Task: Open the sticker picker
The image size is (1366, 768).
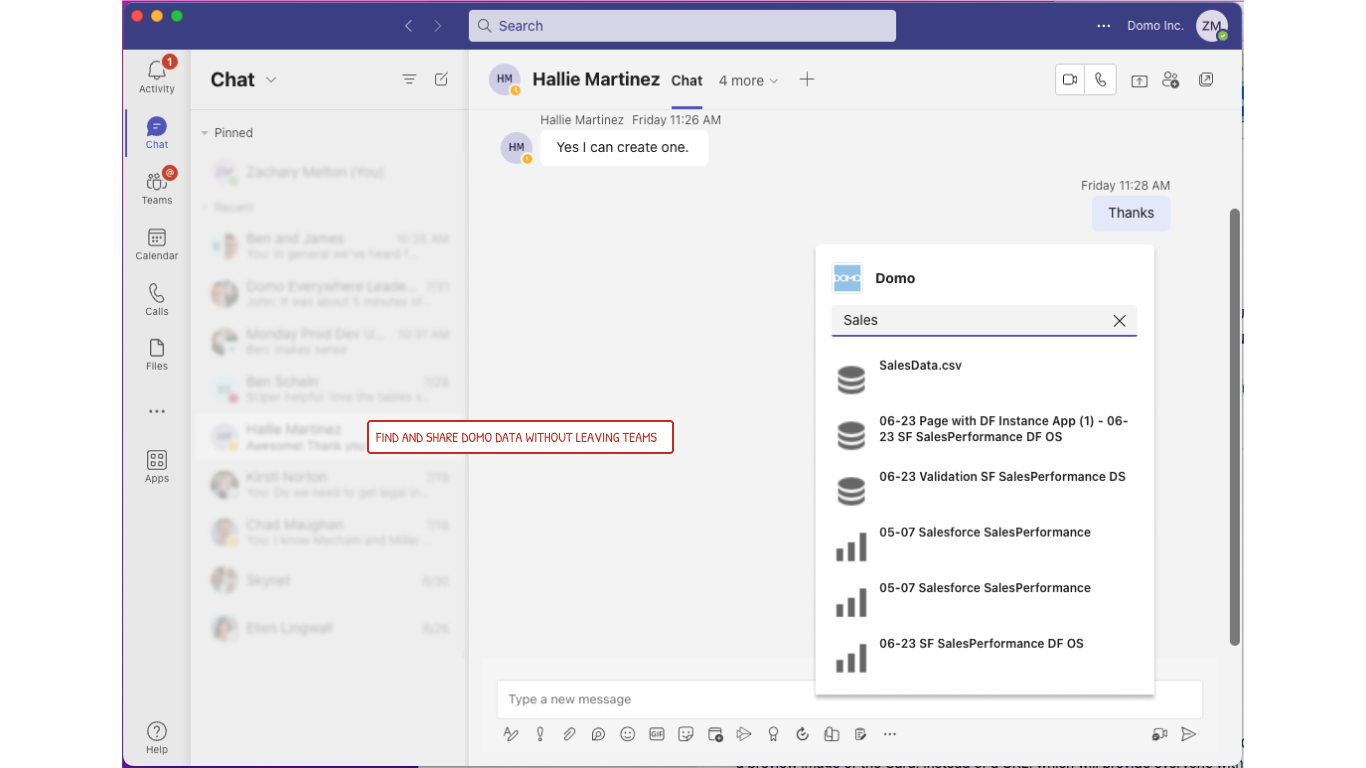Action: click(686, 734)
